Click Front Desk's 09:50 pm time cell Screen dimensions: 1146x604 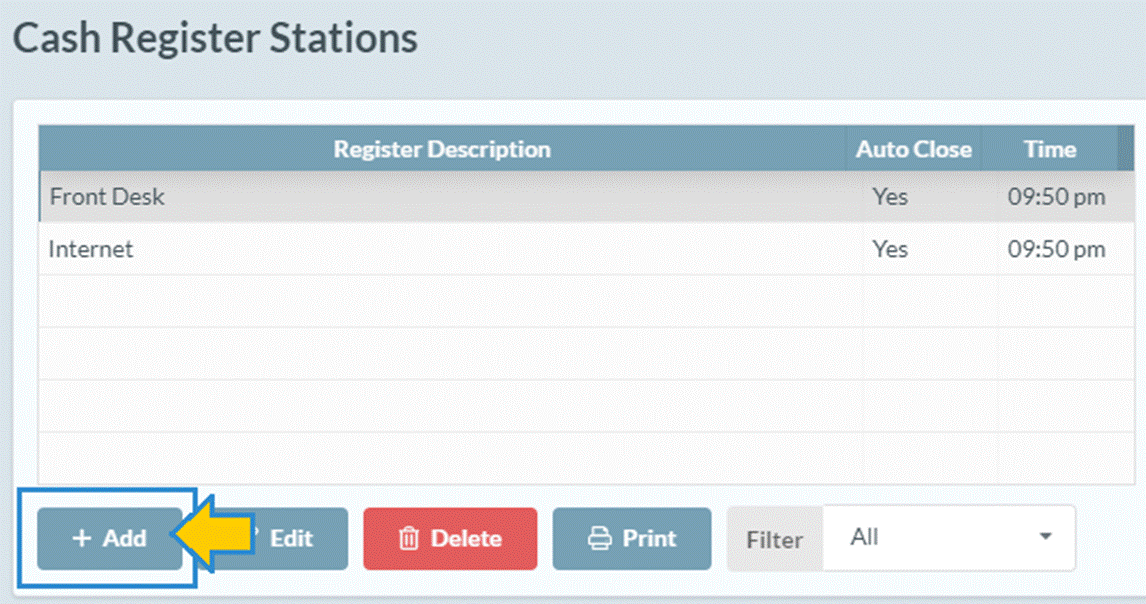(1056, 197)
